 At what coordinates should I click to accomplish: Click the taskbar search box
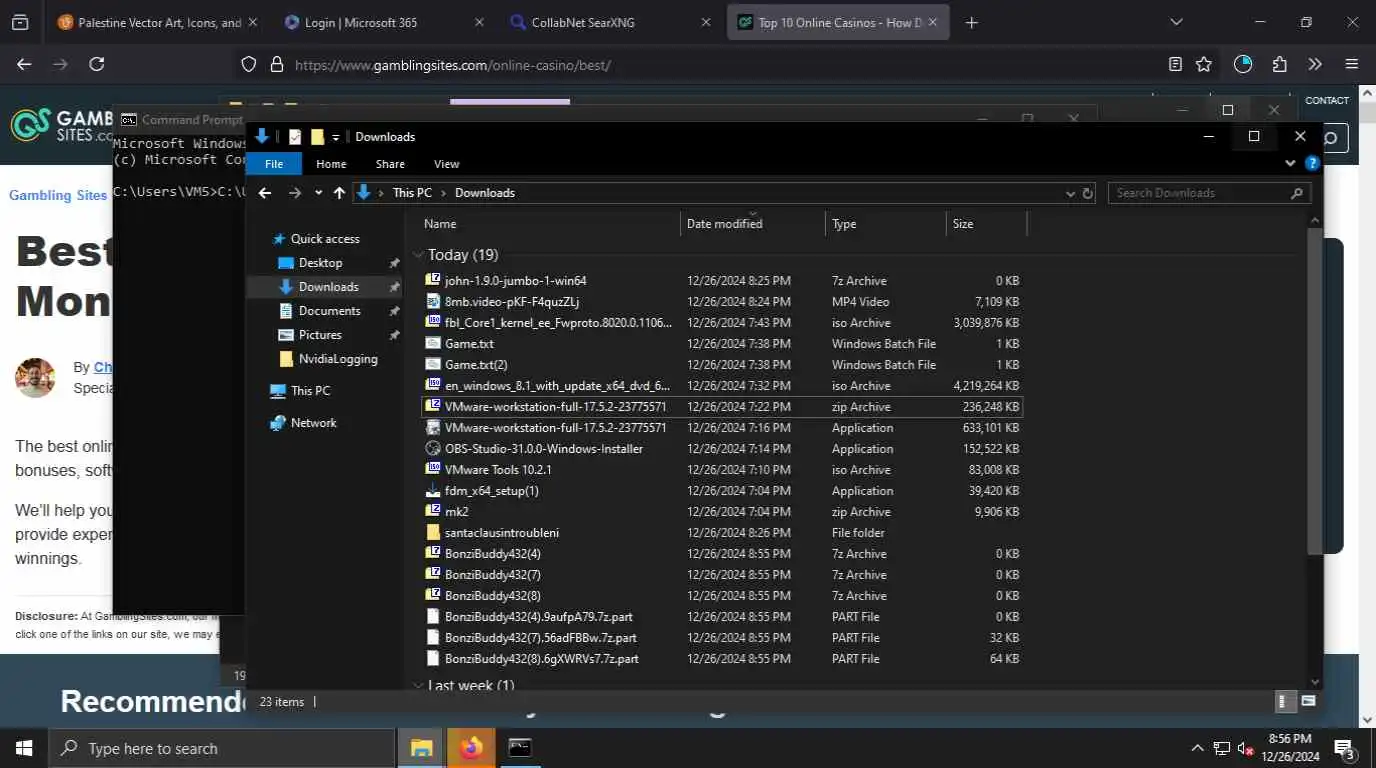222,748
